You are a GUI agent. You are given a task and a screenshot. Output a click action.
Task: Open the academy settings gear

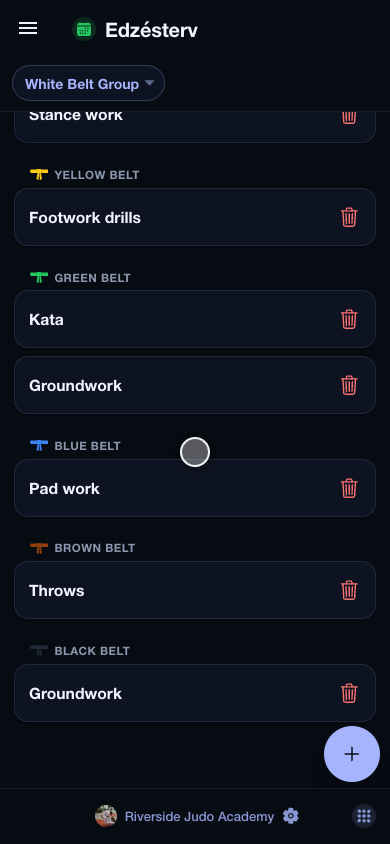[290, 816]
